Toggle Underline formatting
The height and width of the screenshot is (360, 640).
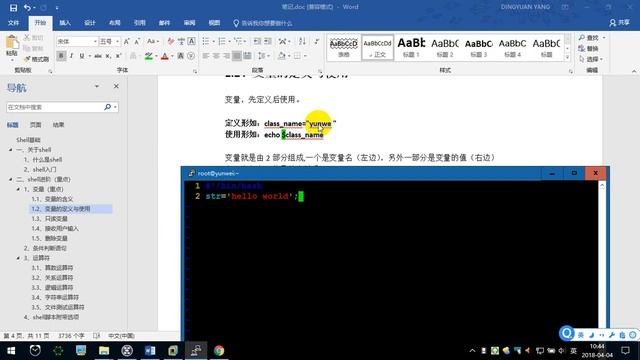tap(82, 56)
